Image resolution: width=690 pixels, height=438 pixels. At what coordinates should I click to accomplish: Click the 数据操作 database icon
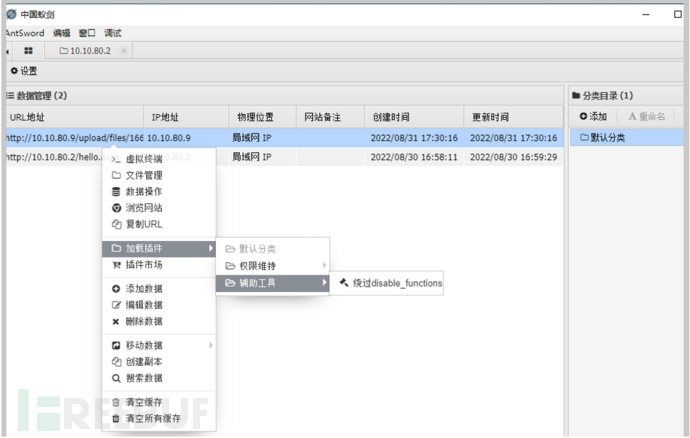pos(116,191)
